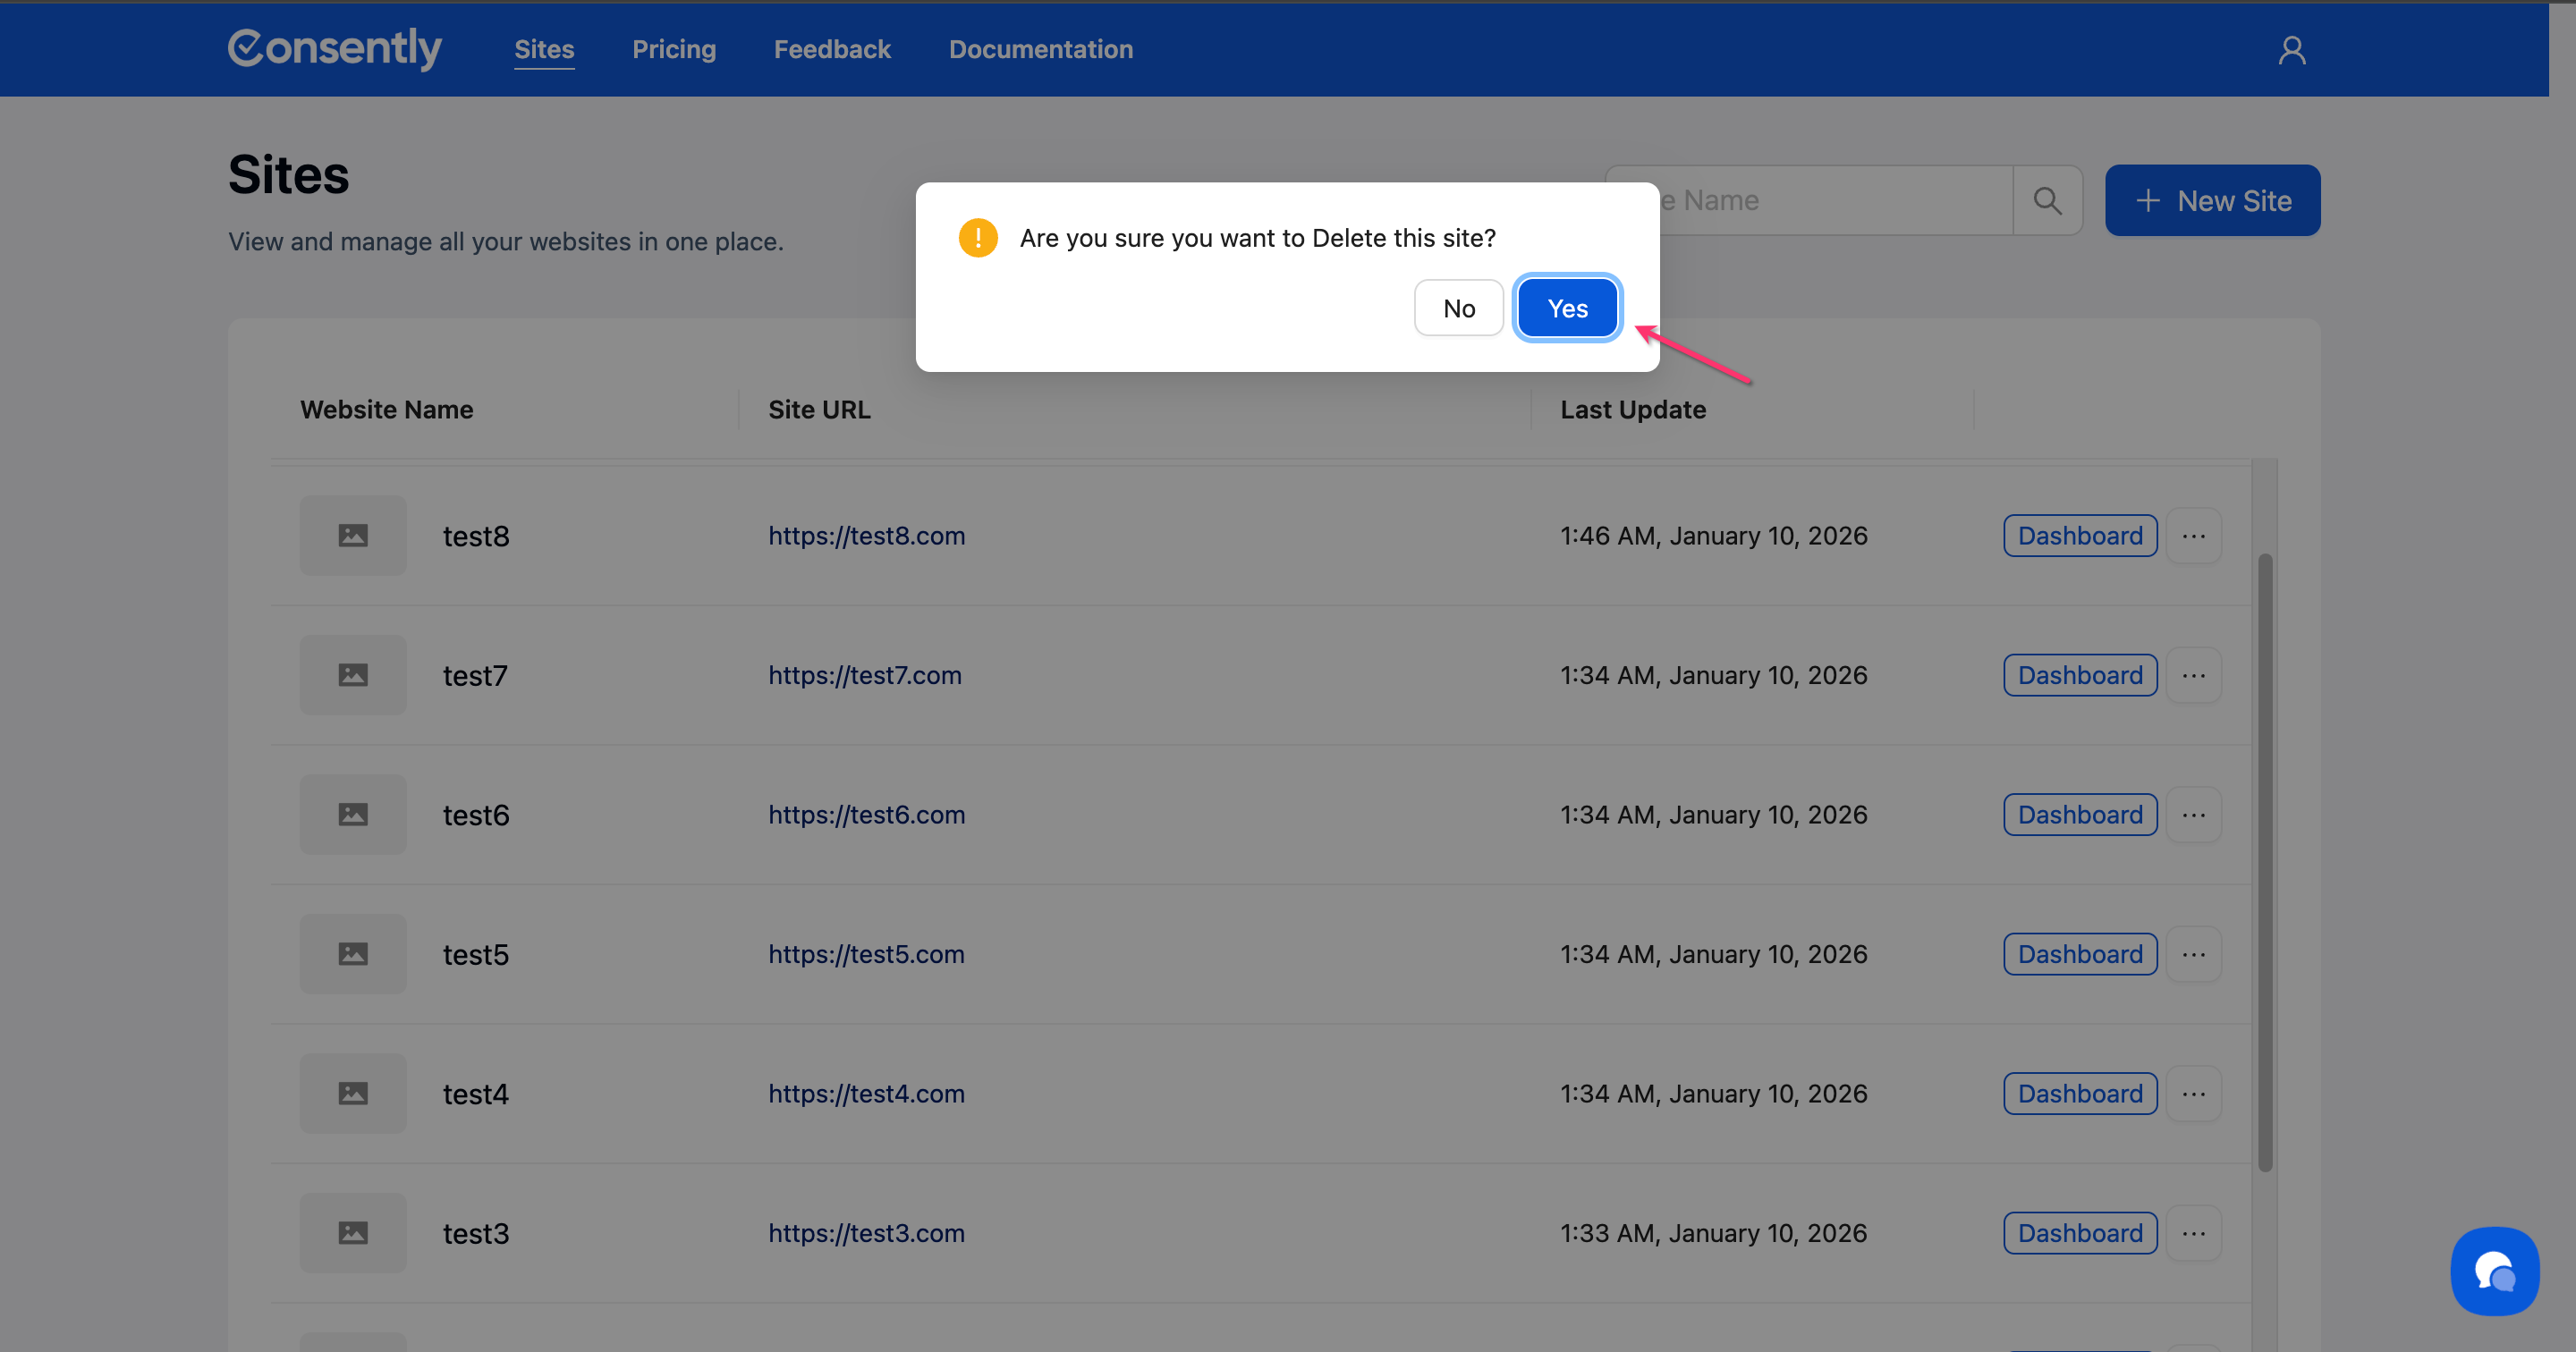
Task: Open the https://test7.com link
Action: coord(864,675)
